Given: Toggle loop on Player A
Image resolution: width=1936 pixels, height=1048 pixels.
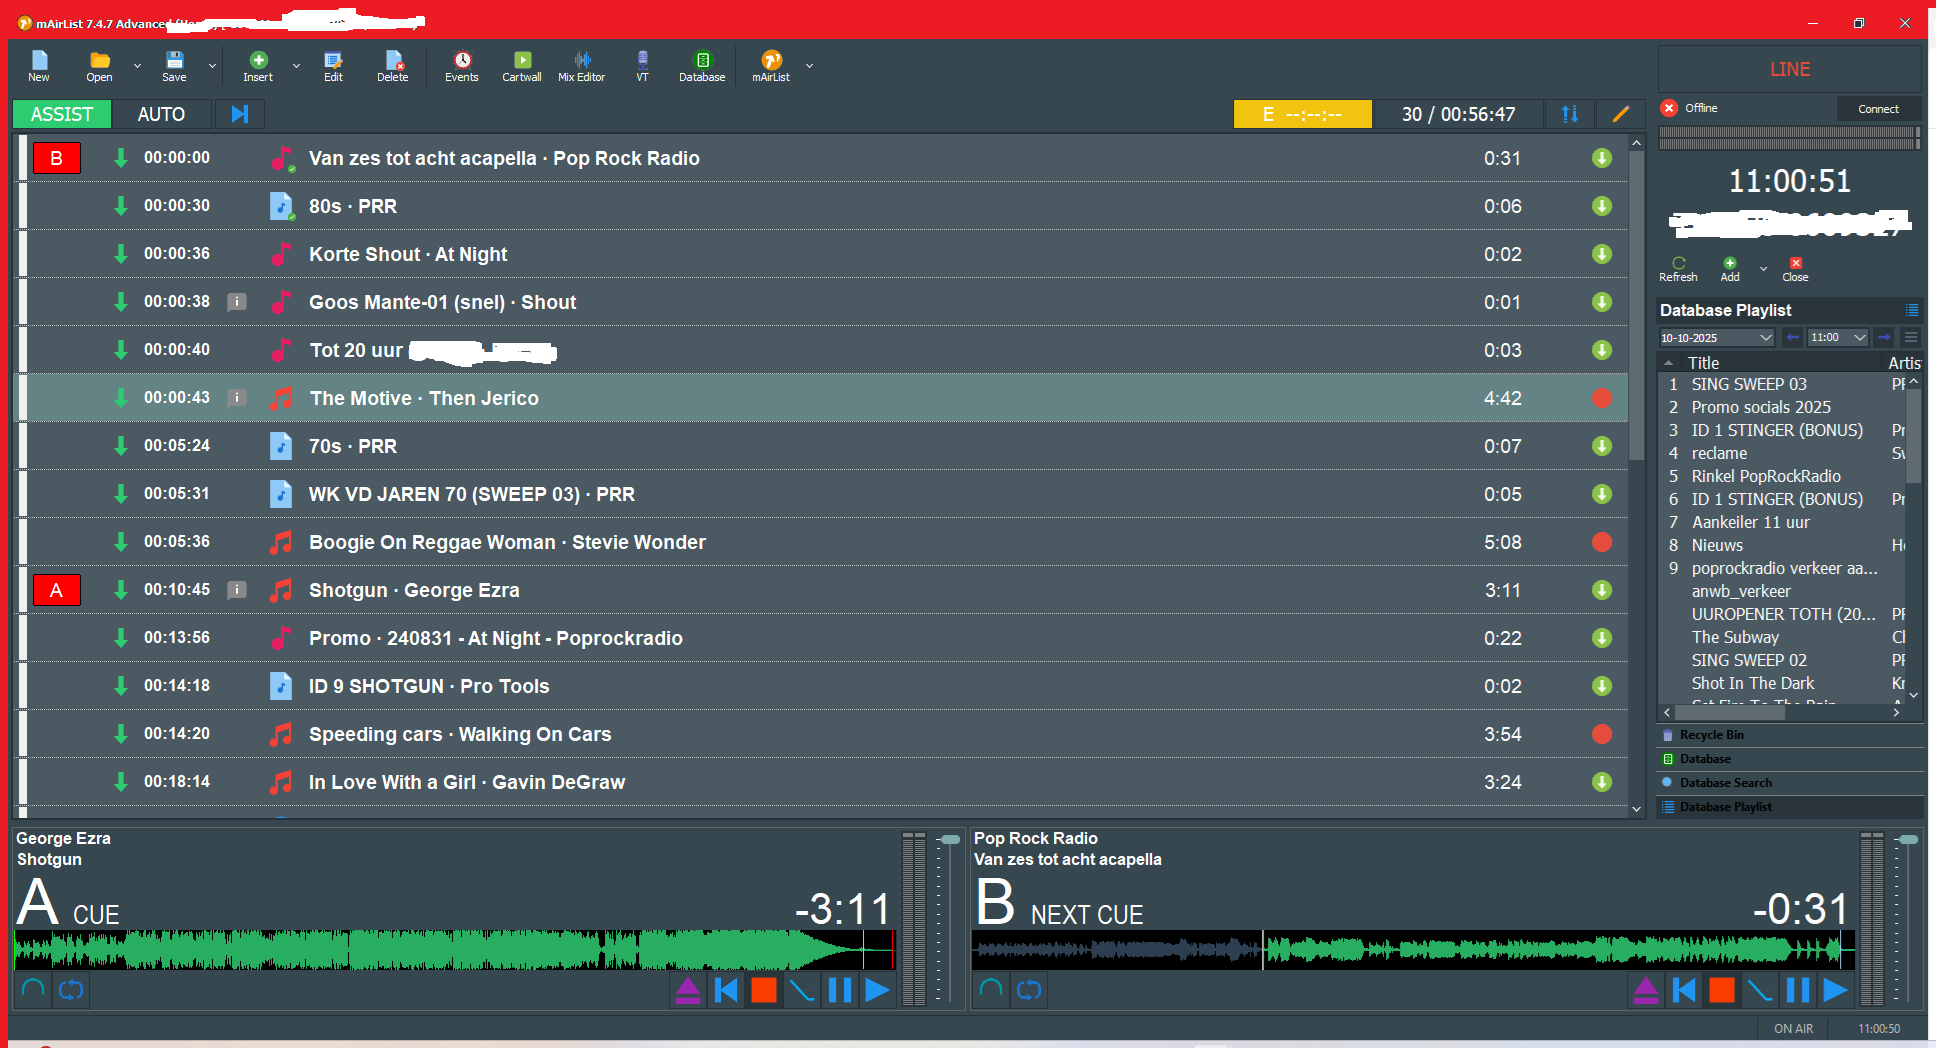Looking at the screenshot, I should [71, 990].
